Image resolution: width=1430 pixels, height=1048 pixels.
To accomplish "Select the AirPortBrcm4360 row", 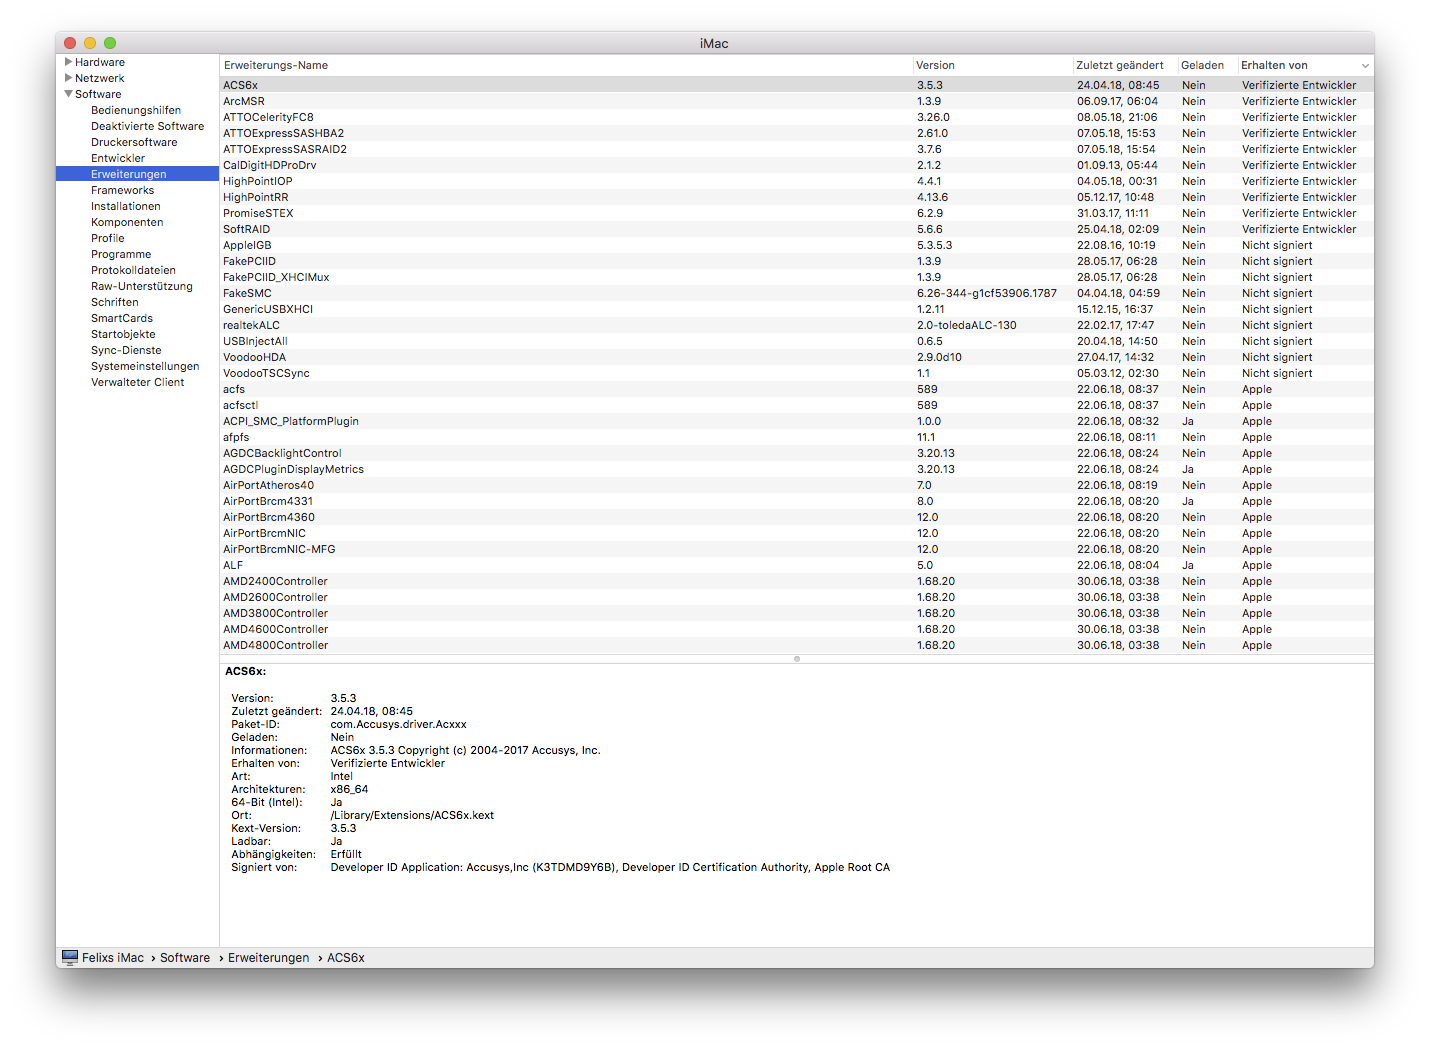I will [797, 517].
